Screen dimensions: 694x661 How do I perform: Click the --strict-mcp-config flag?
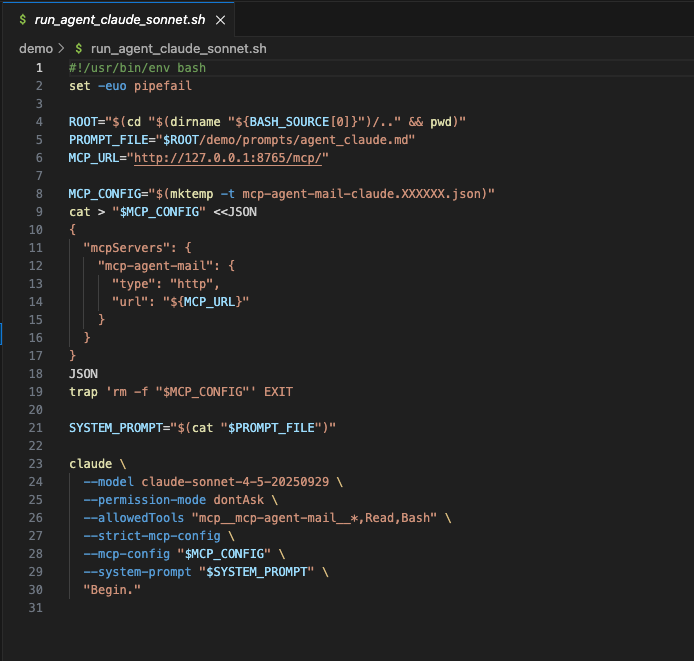[x=151, y=536]
